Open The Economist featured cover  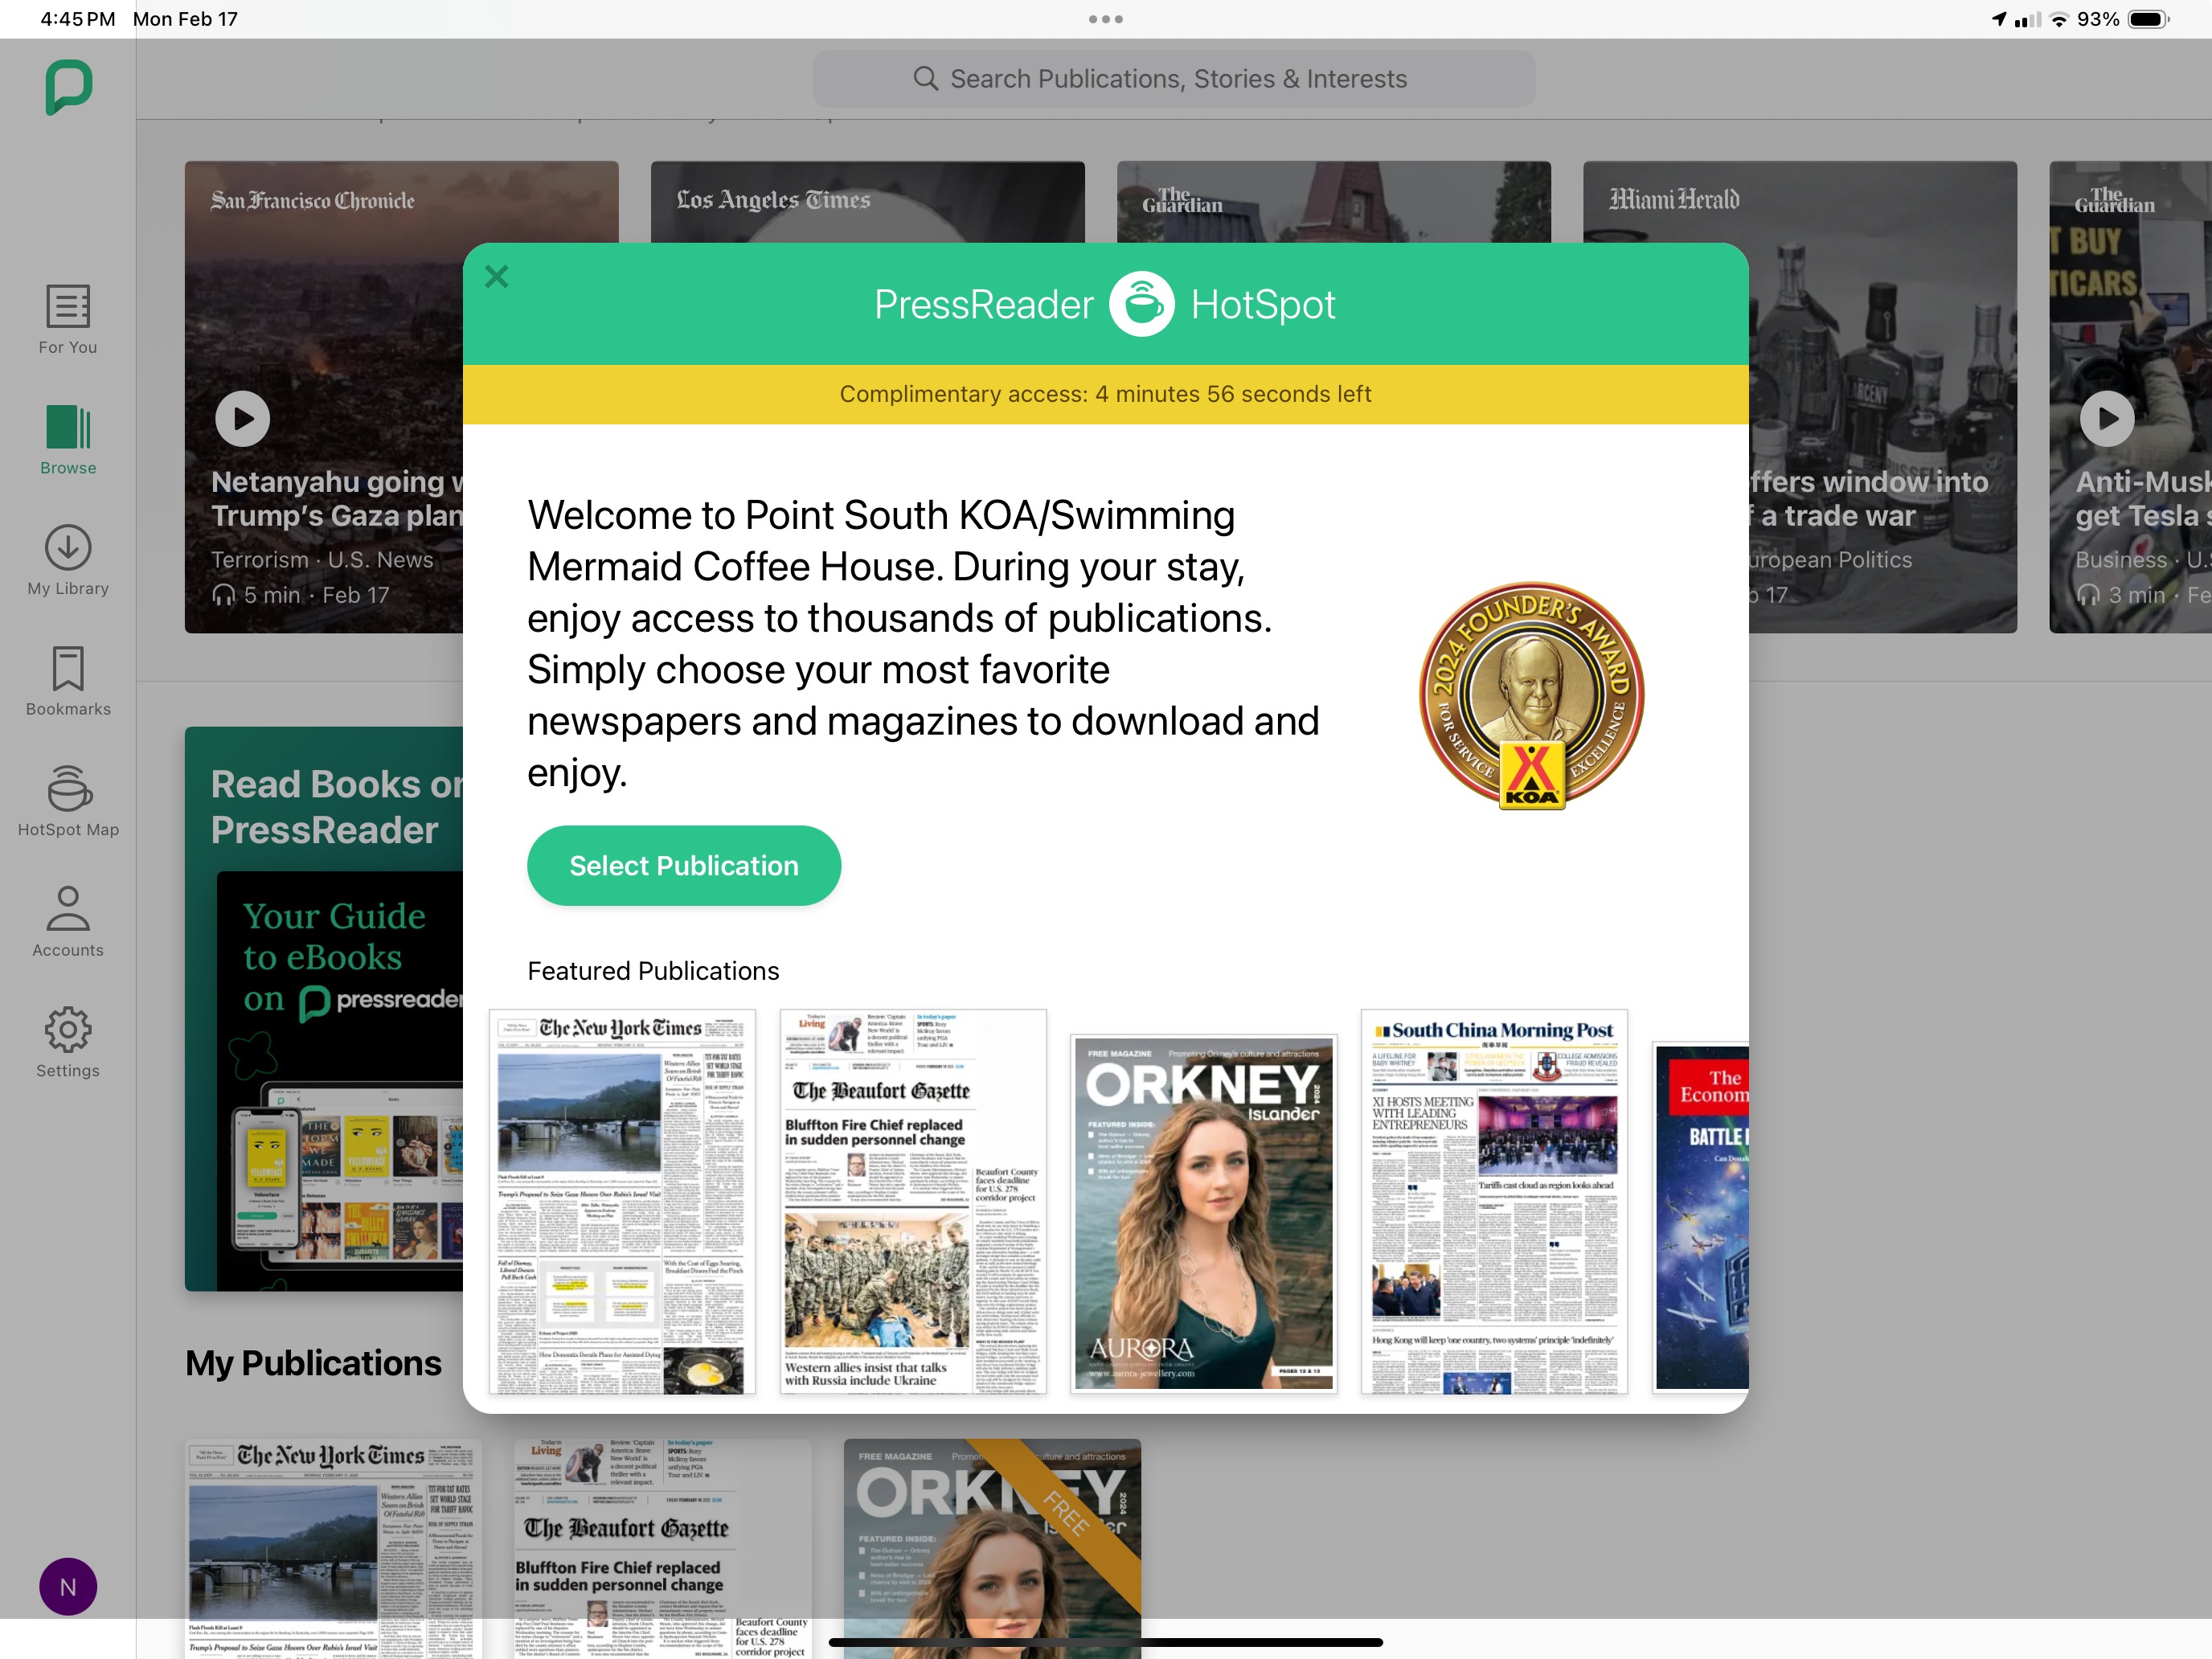(x=1701, y=1216)
